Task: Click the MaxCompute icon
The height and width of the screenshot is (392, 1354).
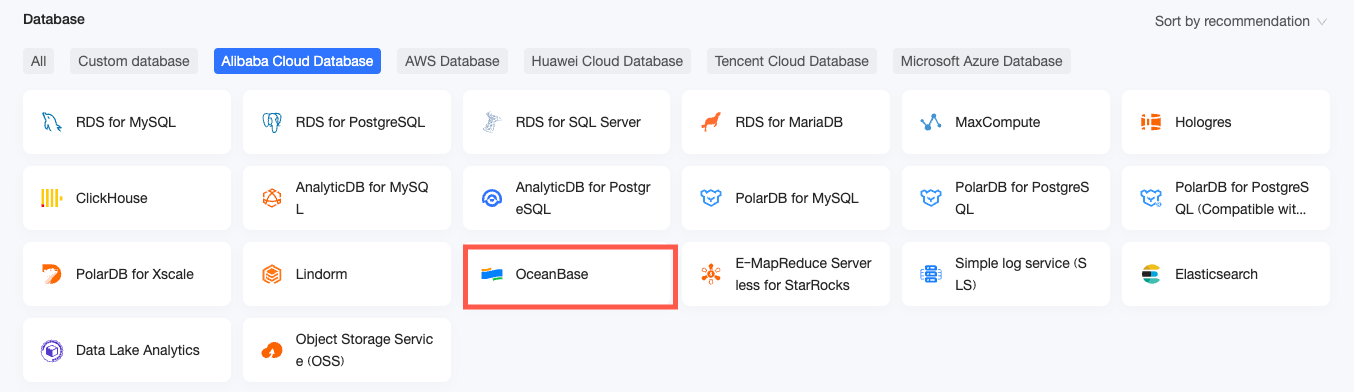Action: click(931, 122)
